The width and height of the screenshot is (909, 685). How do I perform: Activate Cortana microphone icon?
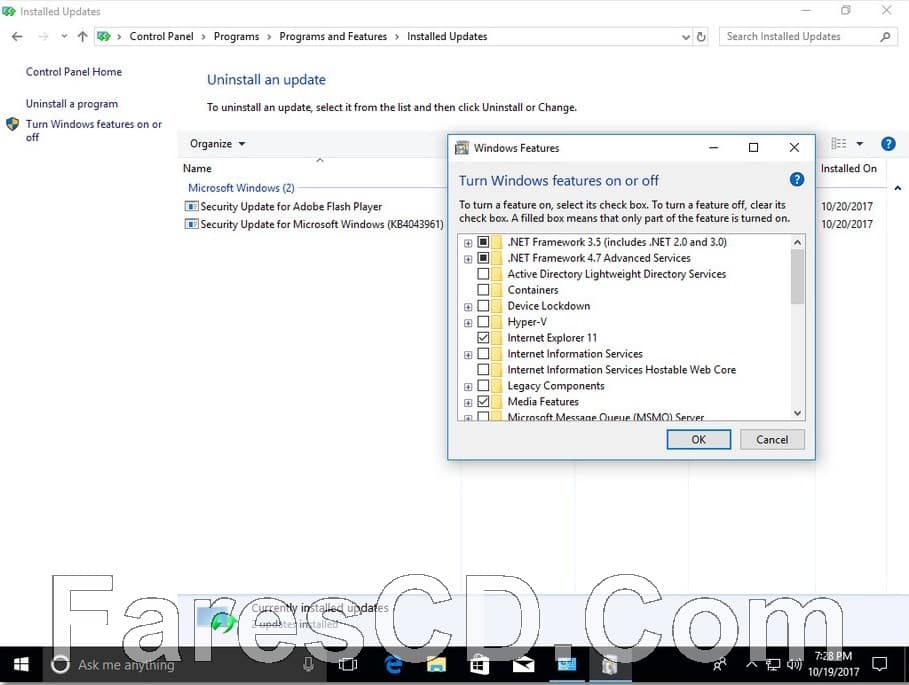point(308,665)
